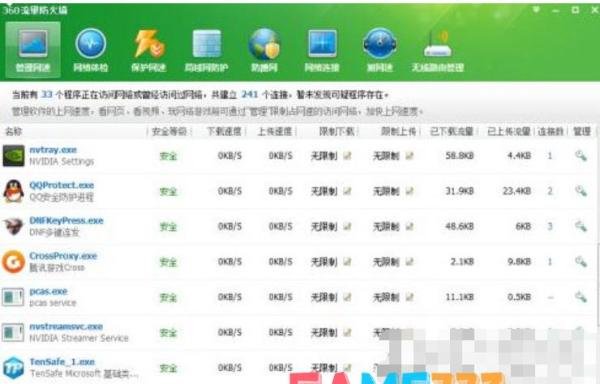Sort by the 安全等级 column header
600x384 pixels.
click(x=169, y=132)
